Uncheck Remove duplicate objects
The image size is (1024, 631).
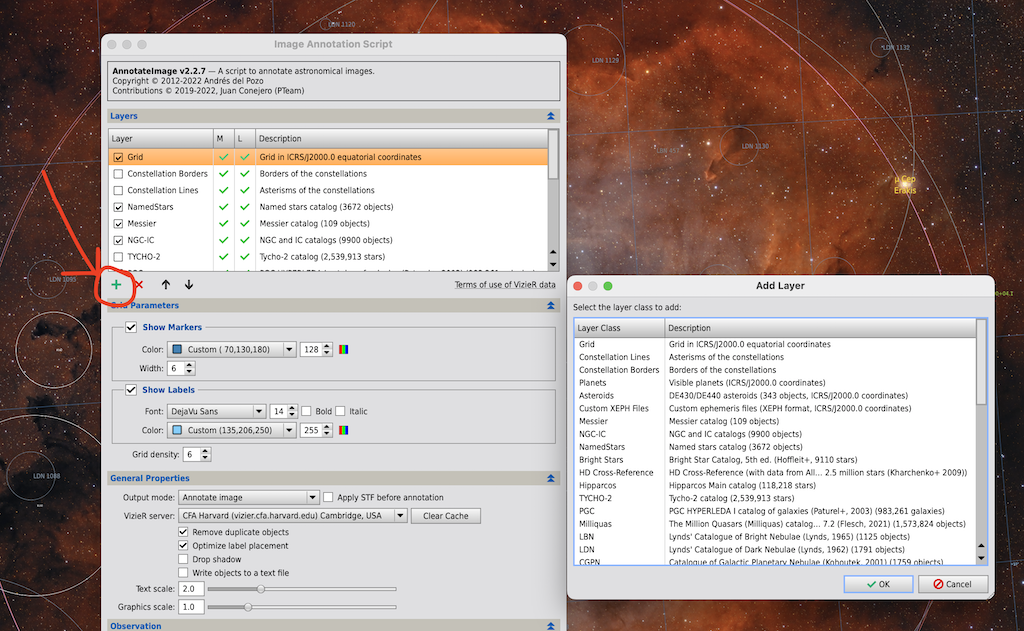click(x=184, y=532)
